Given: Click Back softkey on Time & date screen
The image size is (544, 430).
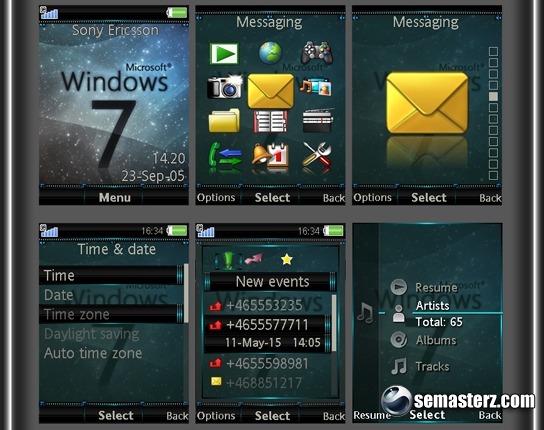Looking at the screenshot, I should (x=177, y=416).
